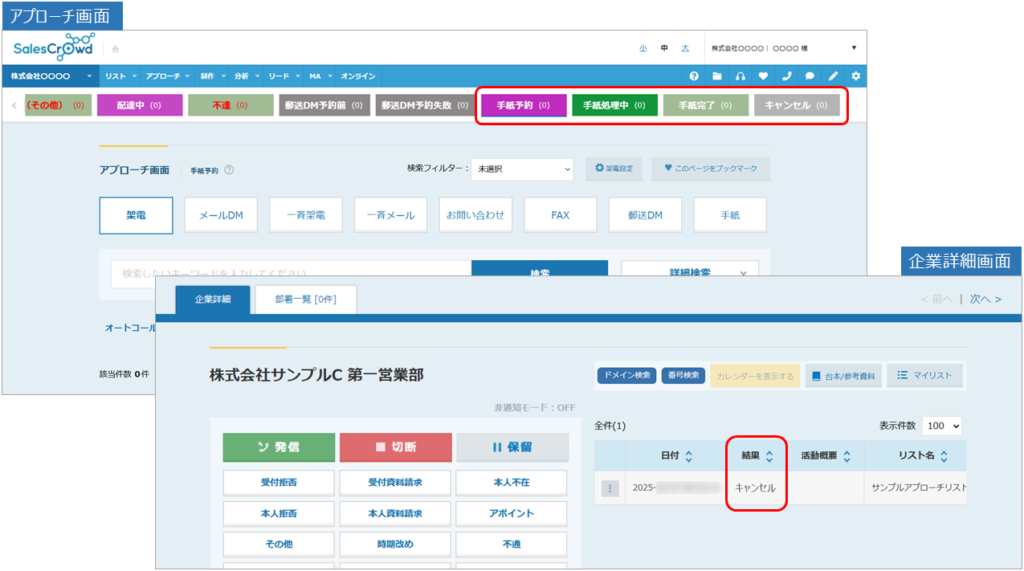Set font size to 小 (small)
Image resolution: width=1024 pixels, height=571 pixels.
click(642, 48)
